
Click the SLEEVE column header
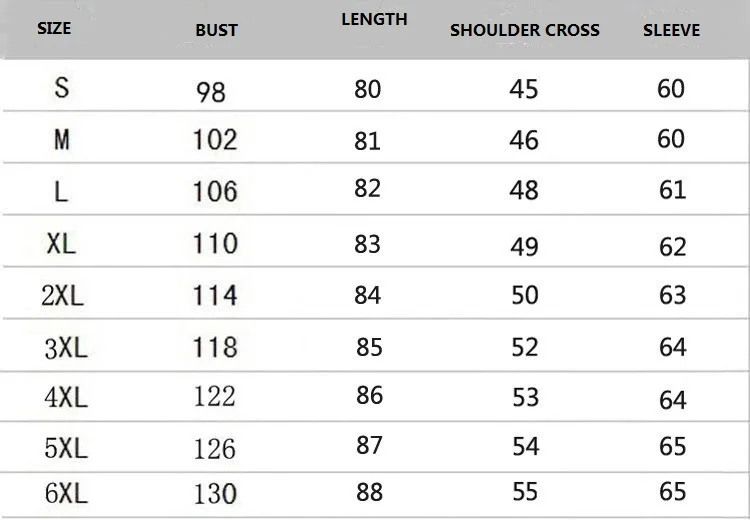coord(672,30)
